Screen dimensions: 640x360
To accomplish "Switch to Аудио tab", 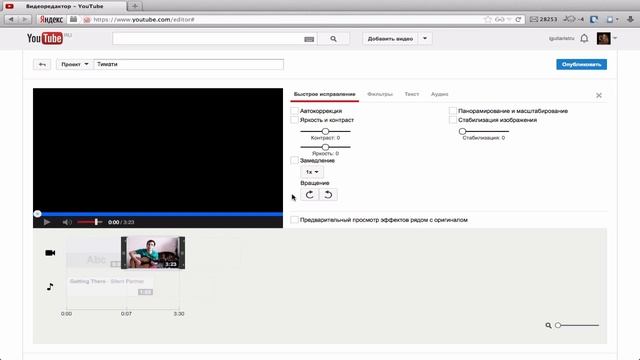I will pos(440,94).
